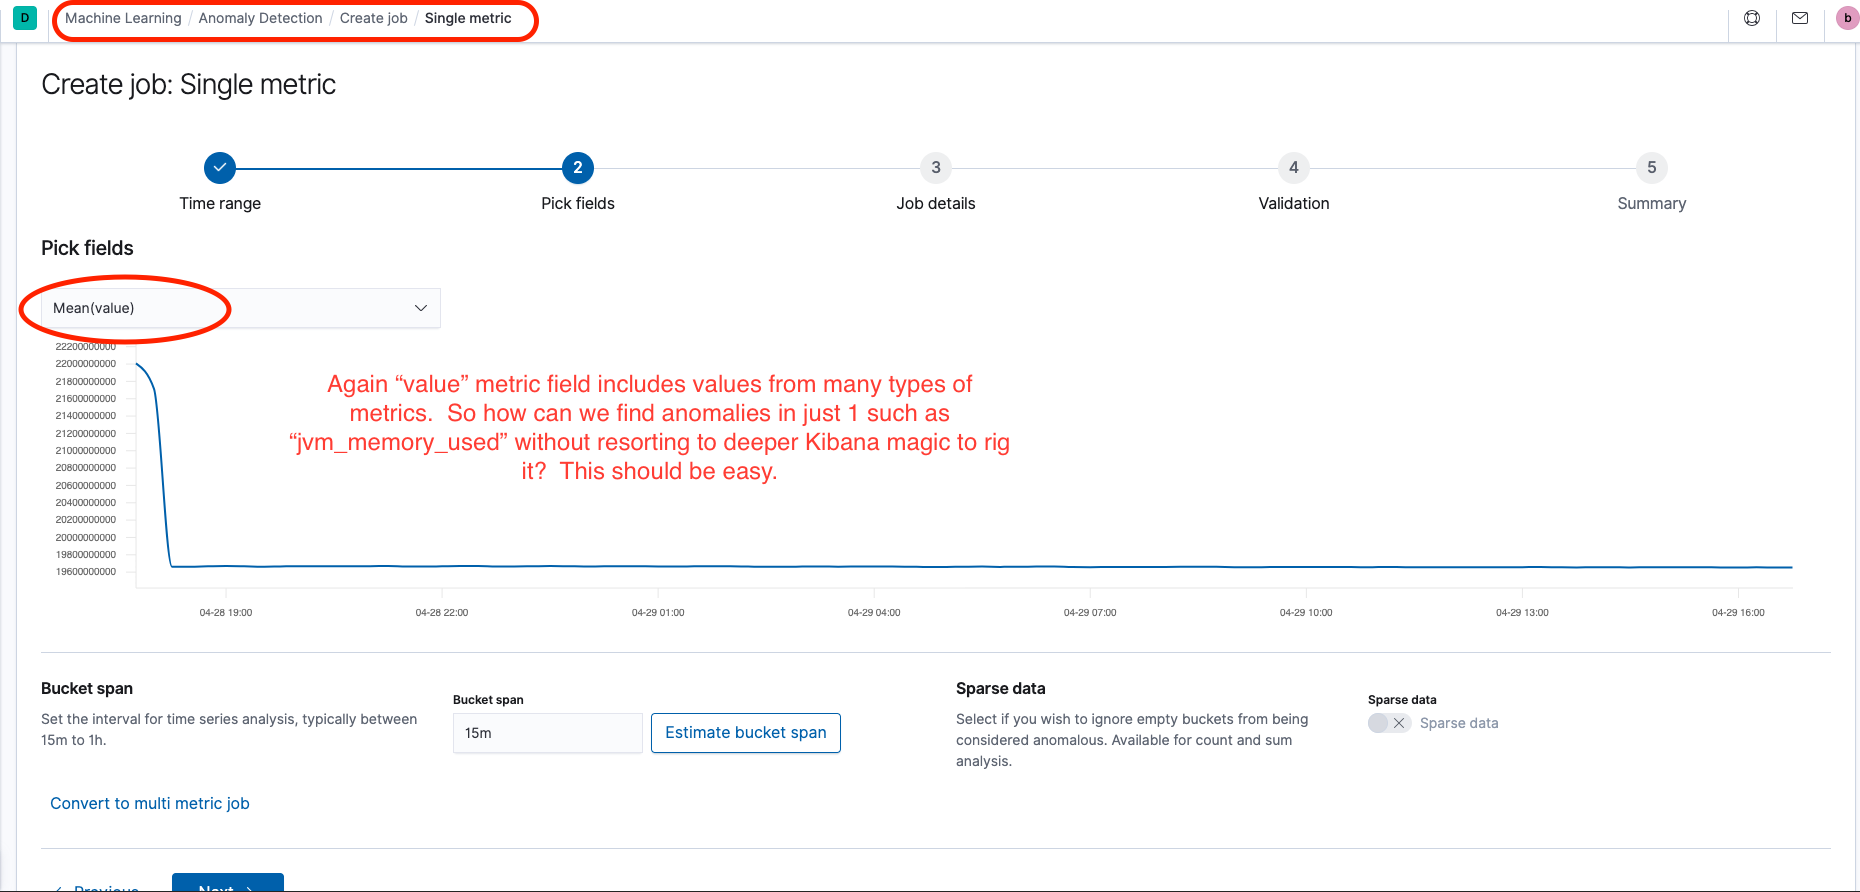Image resolution: width=1860 pixels, height=892 pixels.
Task: Click the 04-29 01:00 axis label
Action: pyautogui.click(x=658, y=612)
